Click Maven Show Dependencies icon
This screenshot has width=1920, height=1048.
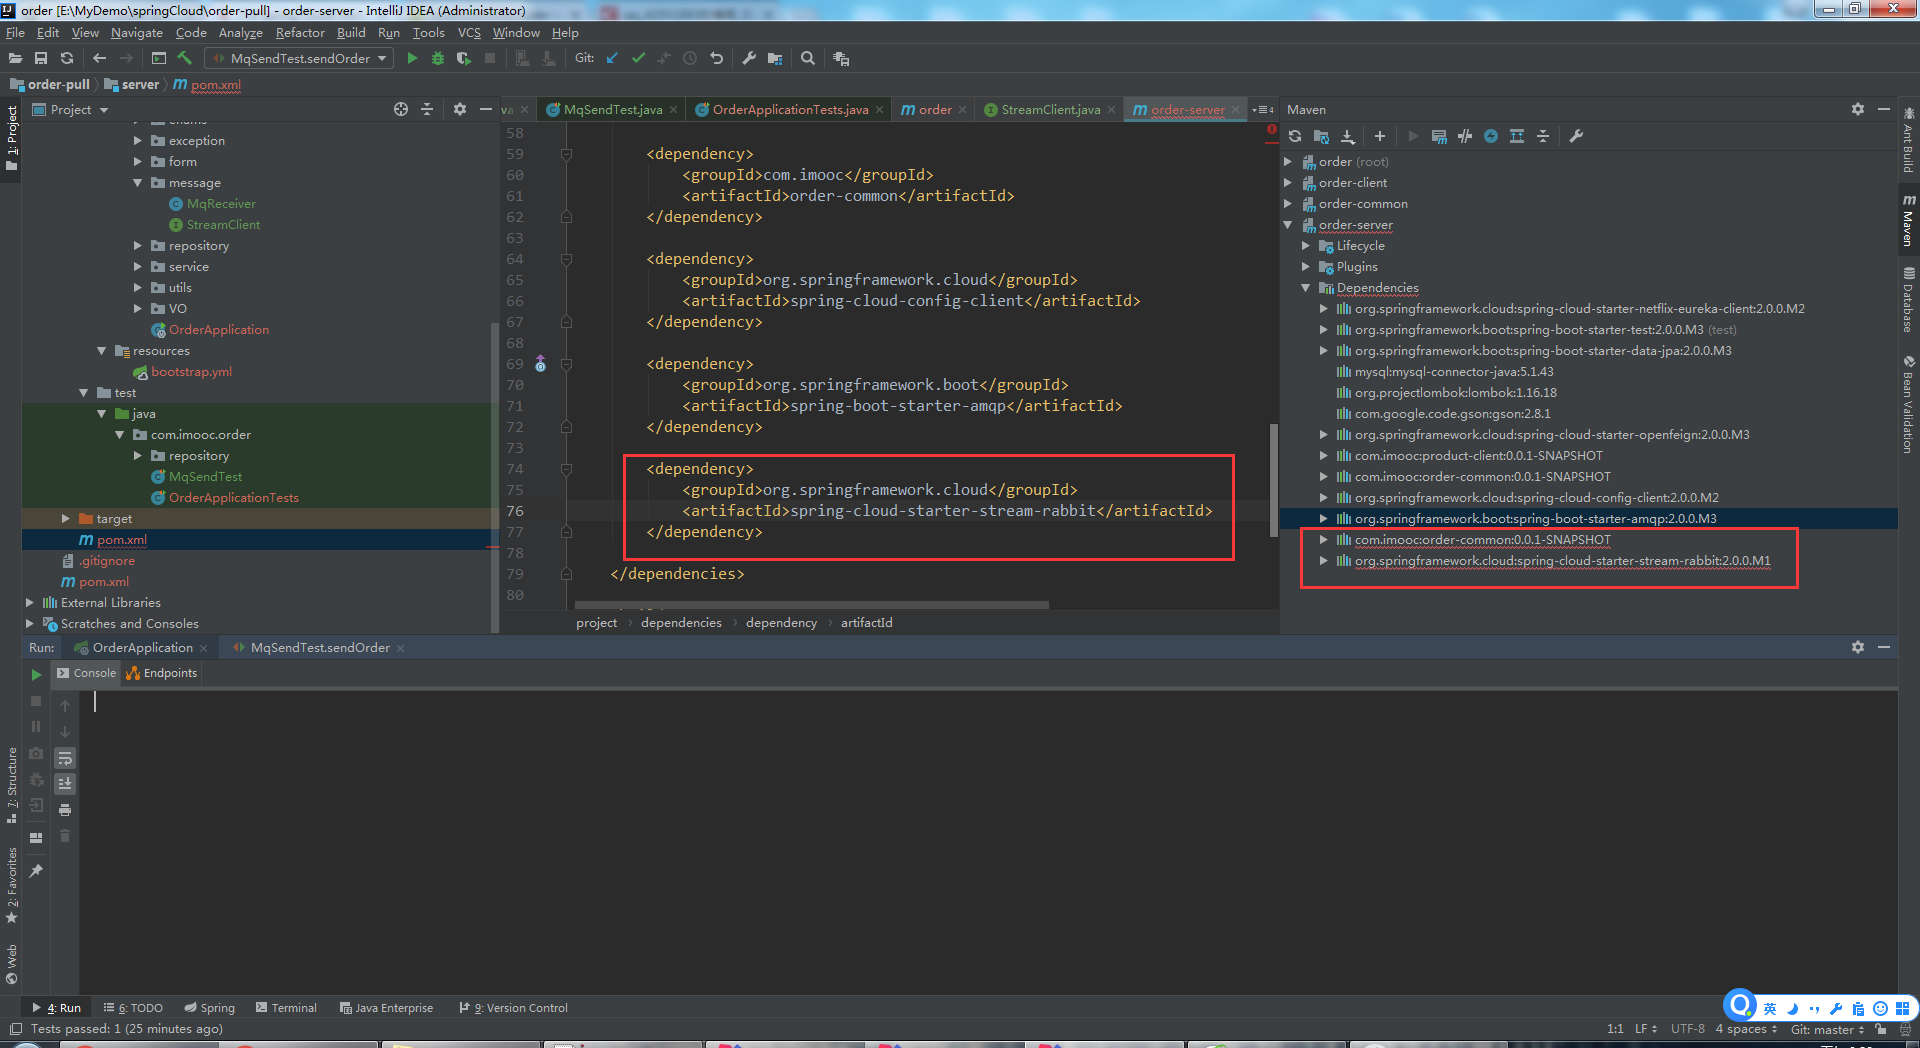click(1517, 136)
